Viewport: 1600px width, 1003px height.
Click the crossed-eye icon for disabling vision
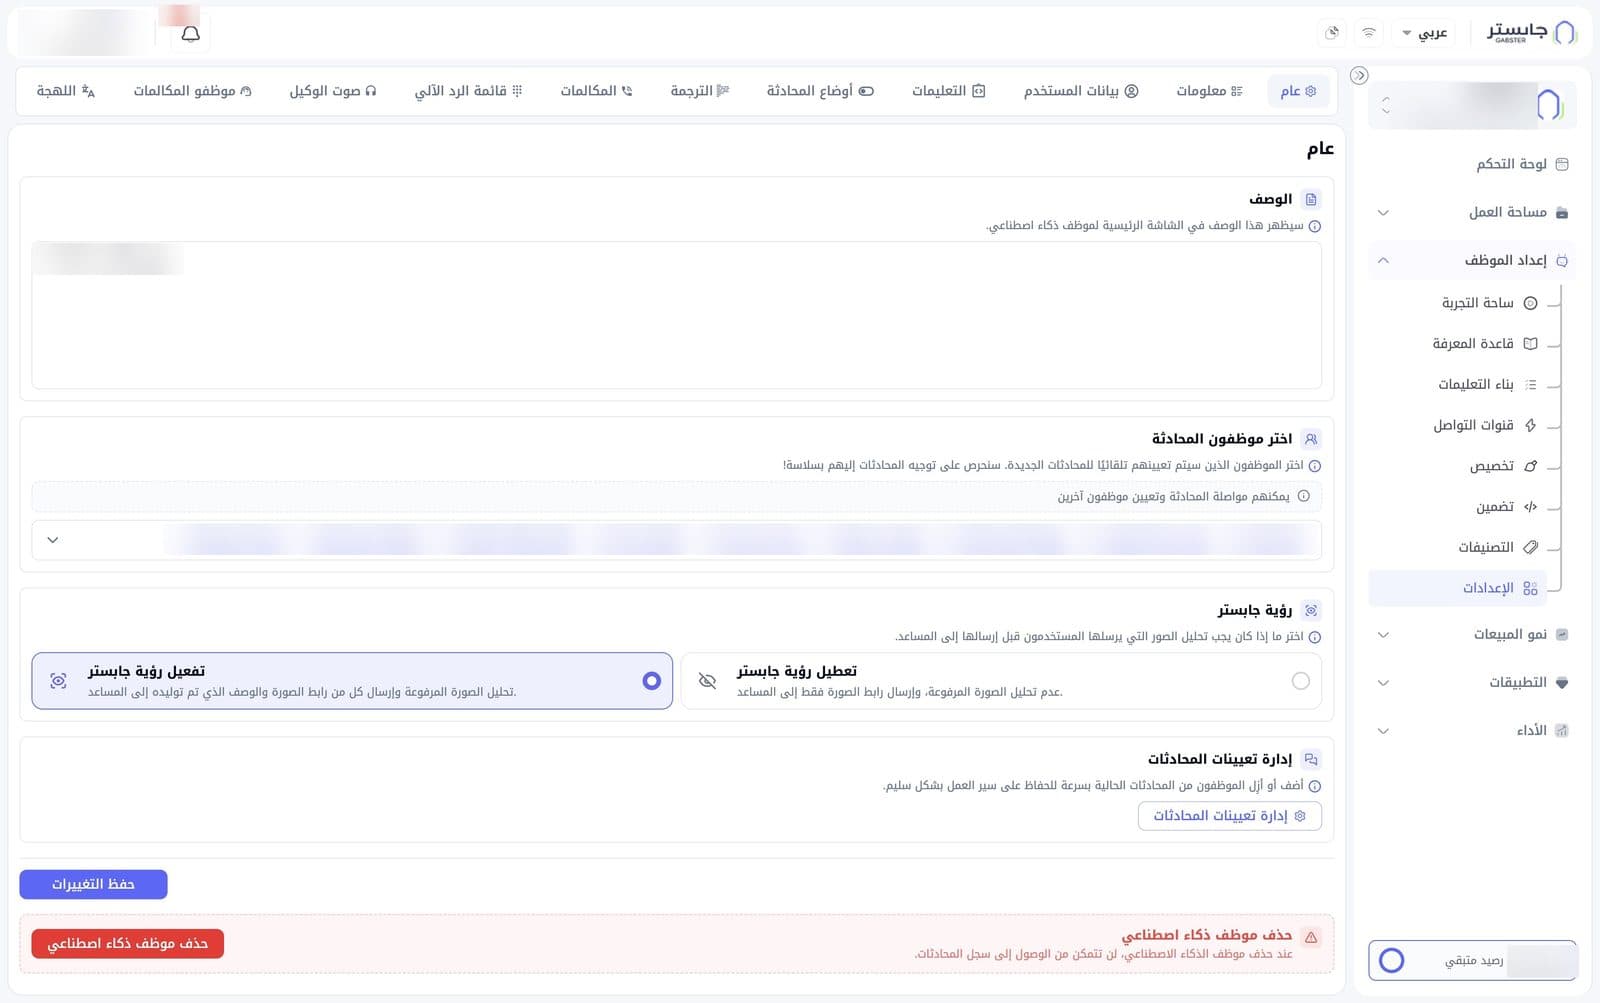pyautogui.click(x=707, y=681)
